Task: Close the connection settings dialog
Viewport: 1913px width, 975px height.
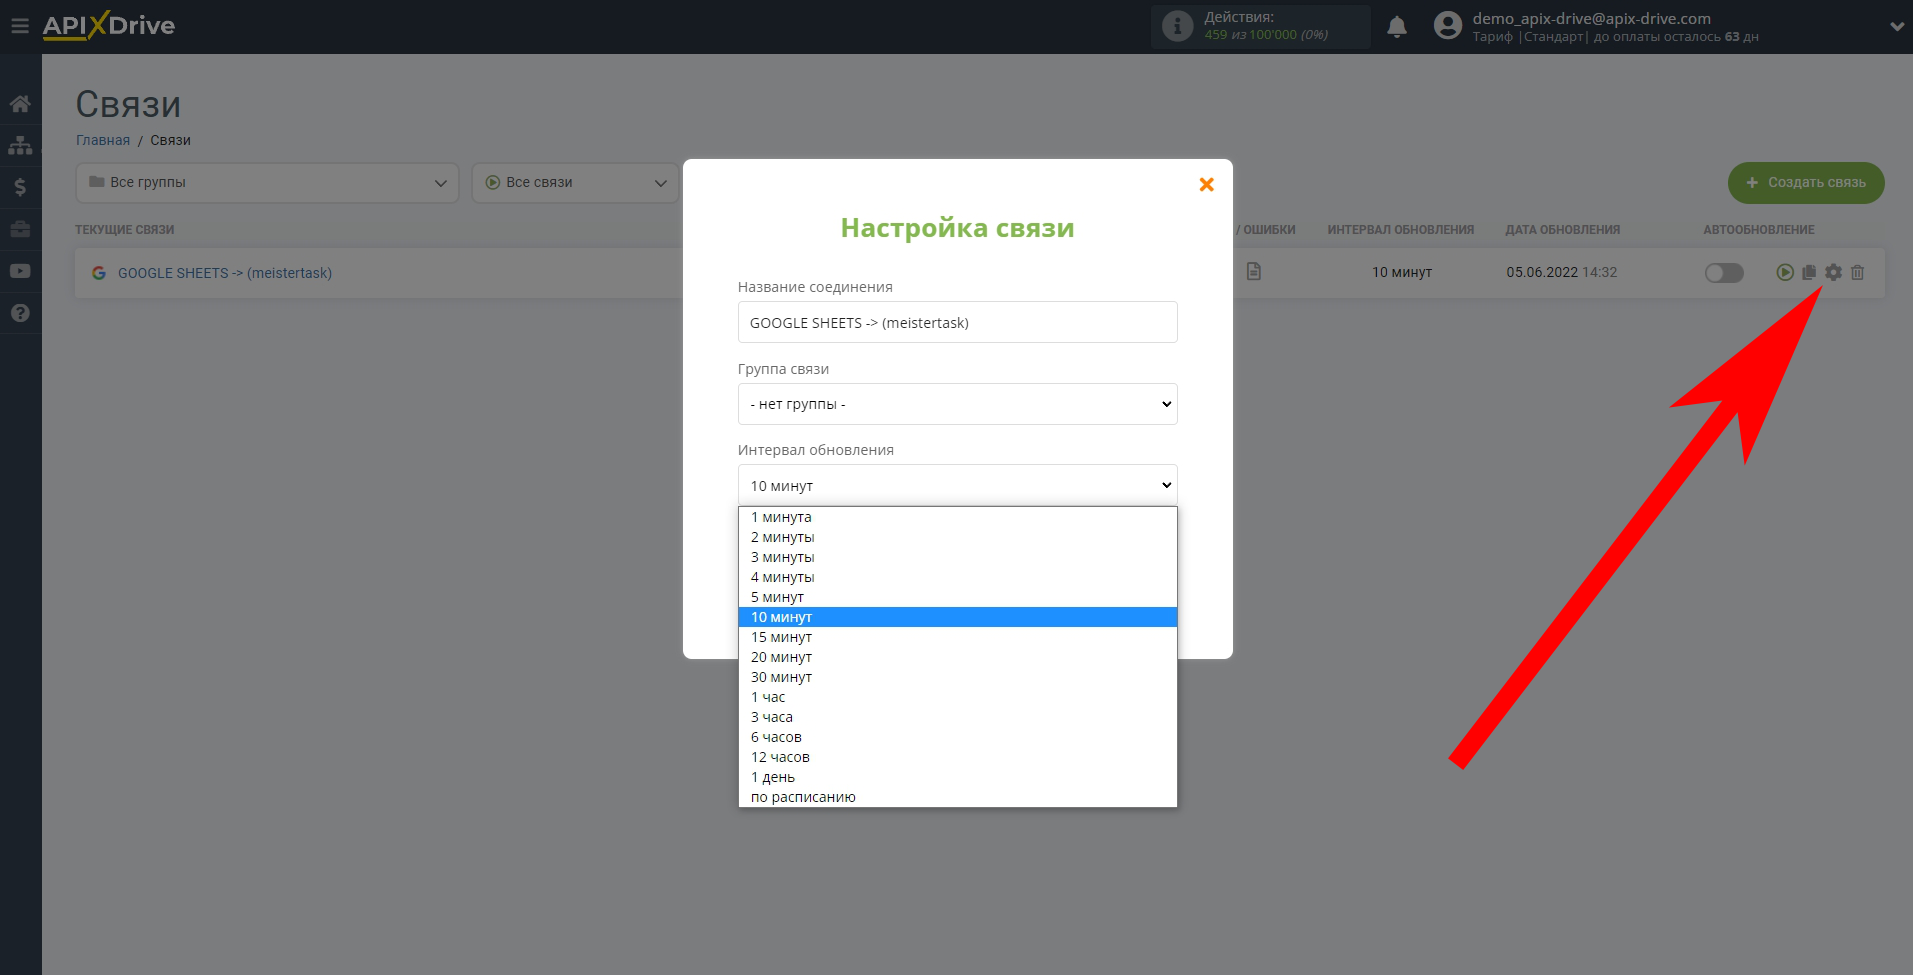Action: 1206,185
